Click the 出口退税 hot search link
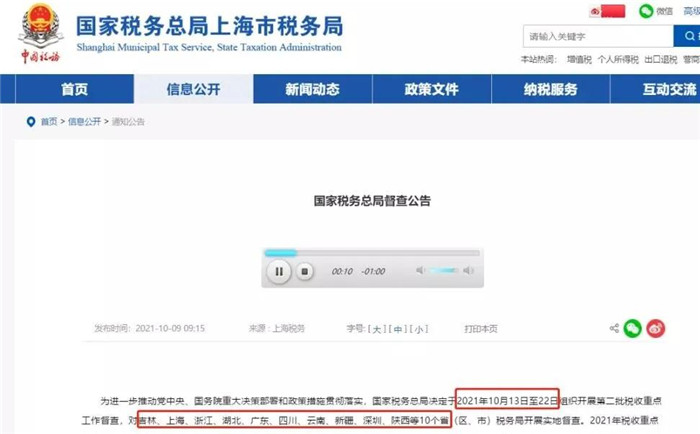700x434 pixels. coord(661,59)
